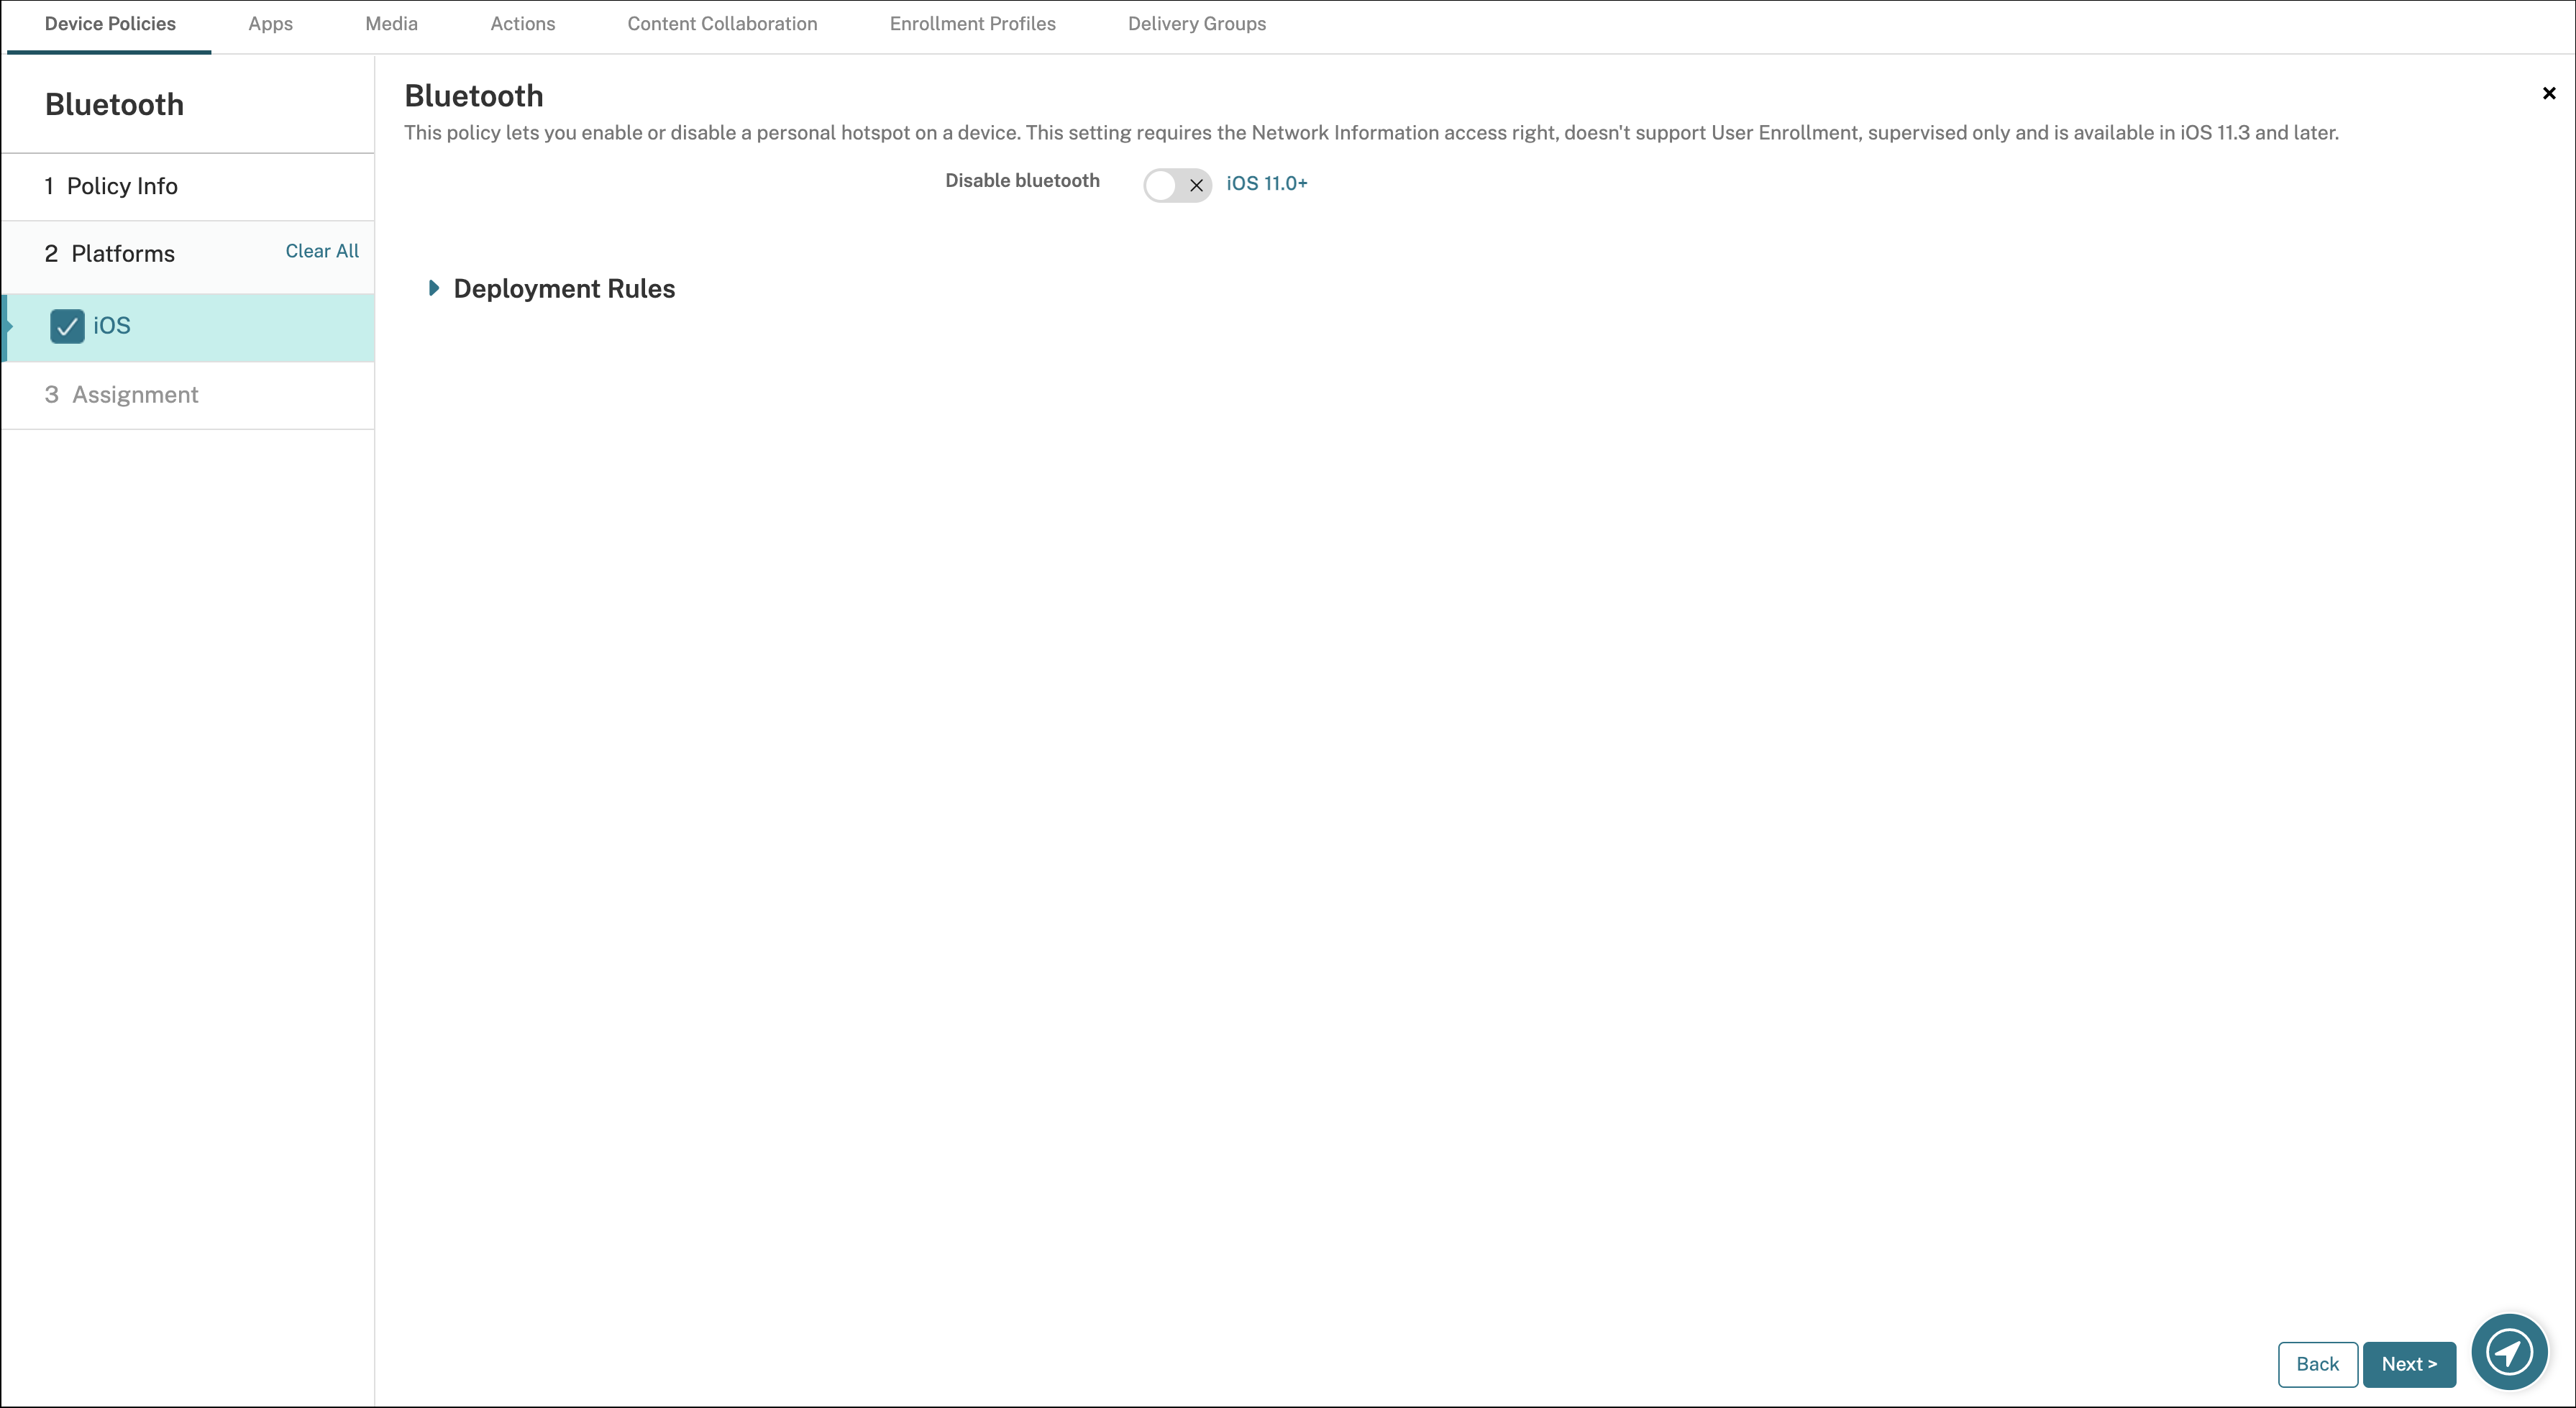Viewport: 2576px width, 1408px height.
Task: Click the Platforms step icon
Action: [50, 253]
